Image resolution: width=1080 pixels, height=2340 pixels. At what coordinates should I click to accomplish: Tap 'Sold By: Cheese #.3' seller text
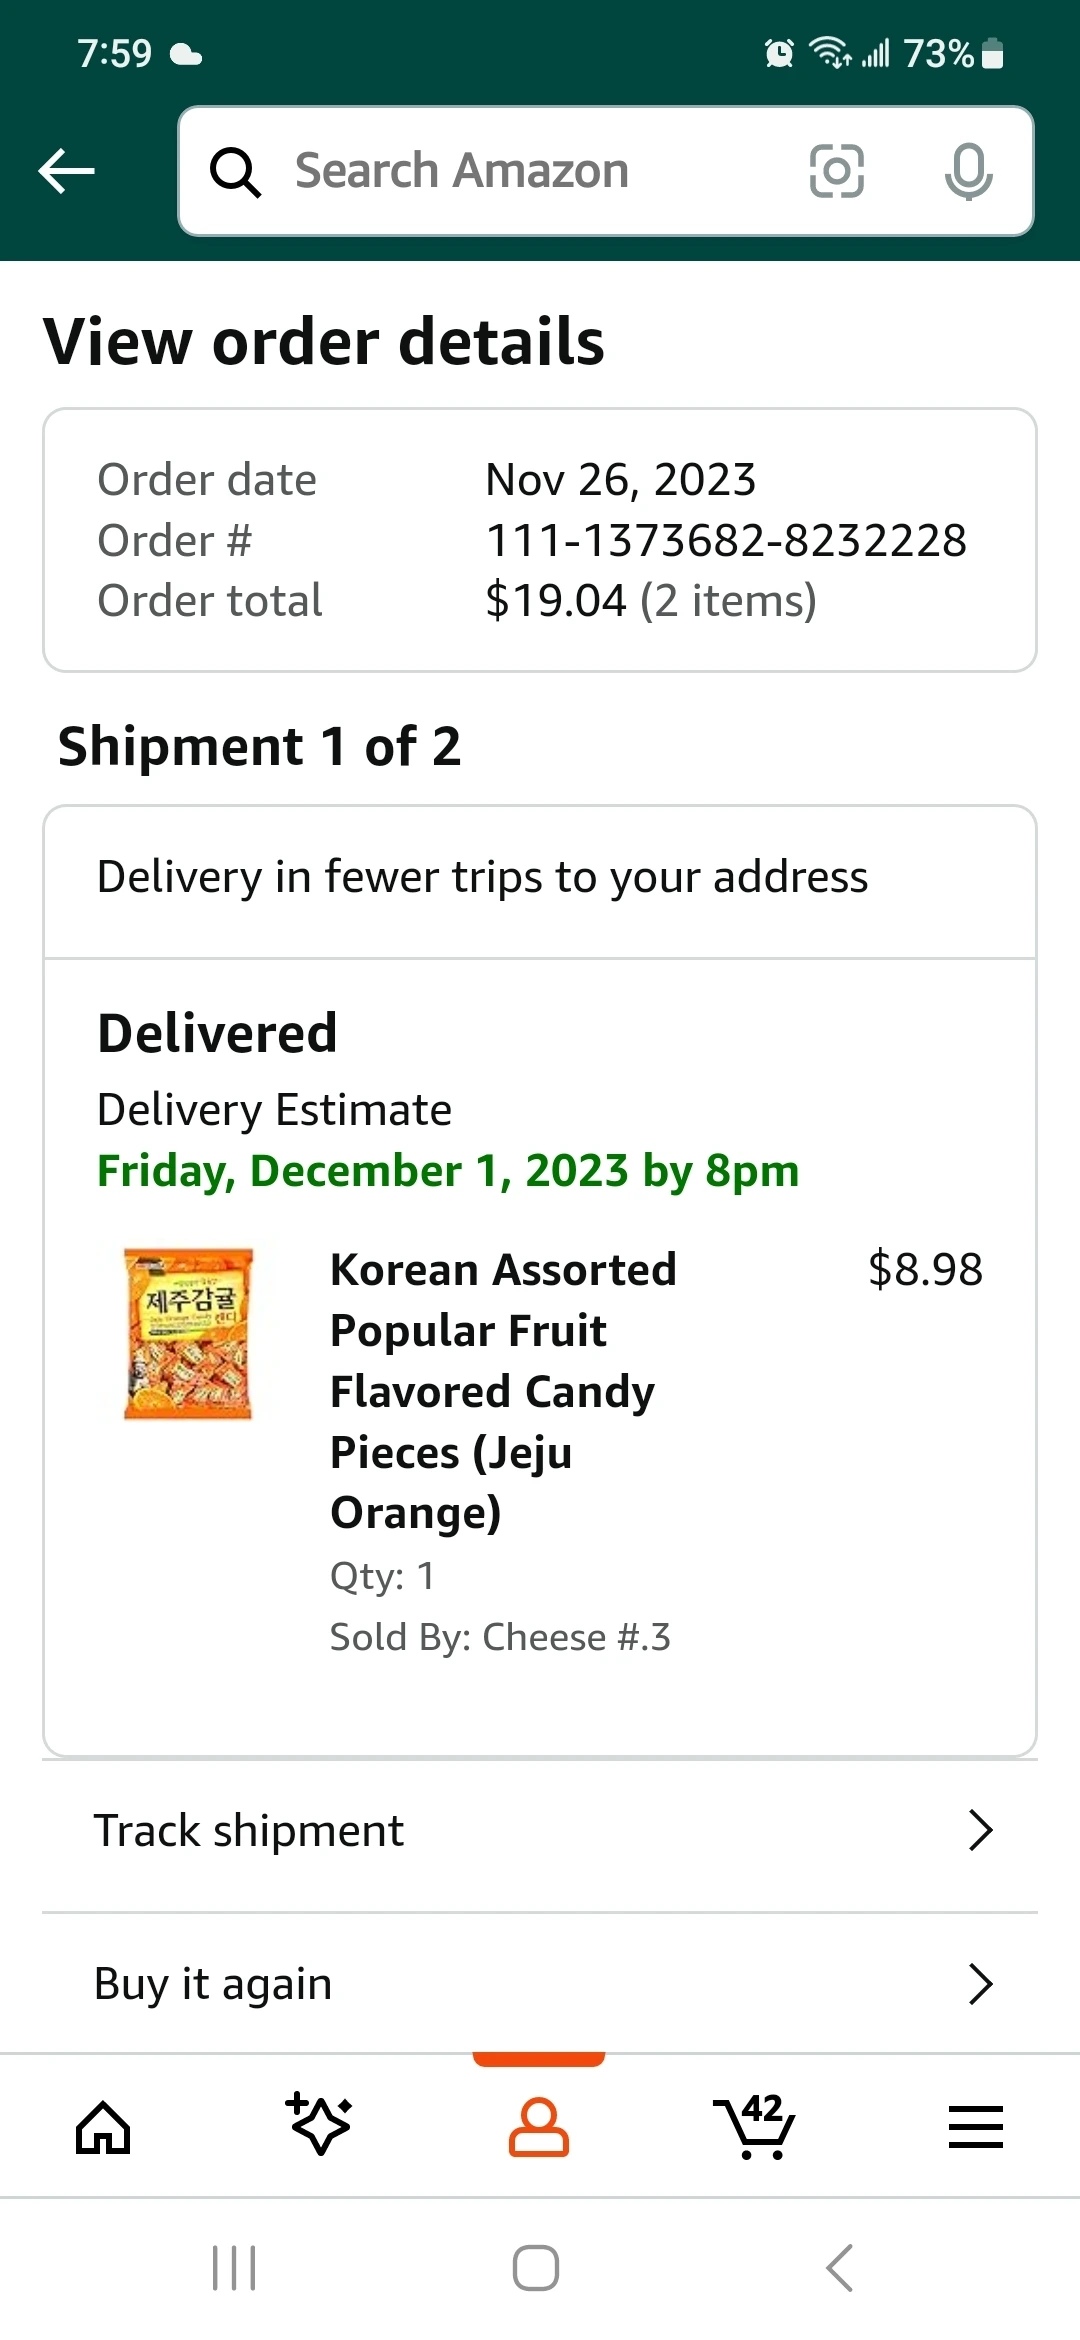500,1637
